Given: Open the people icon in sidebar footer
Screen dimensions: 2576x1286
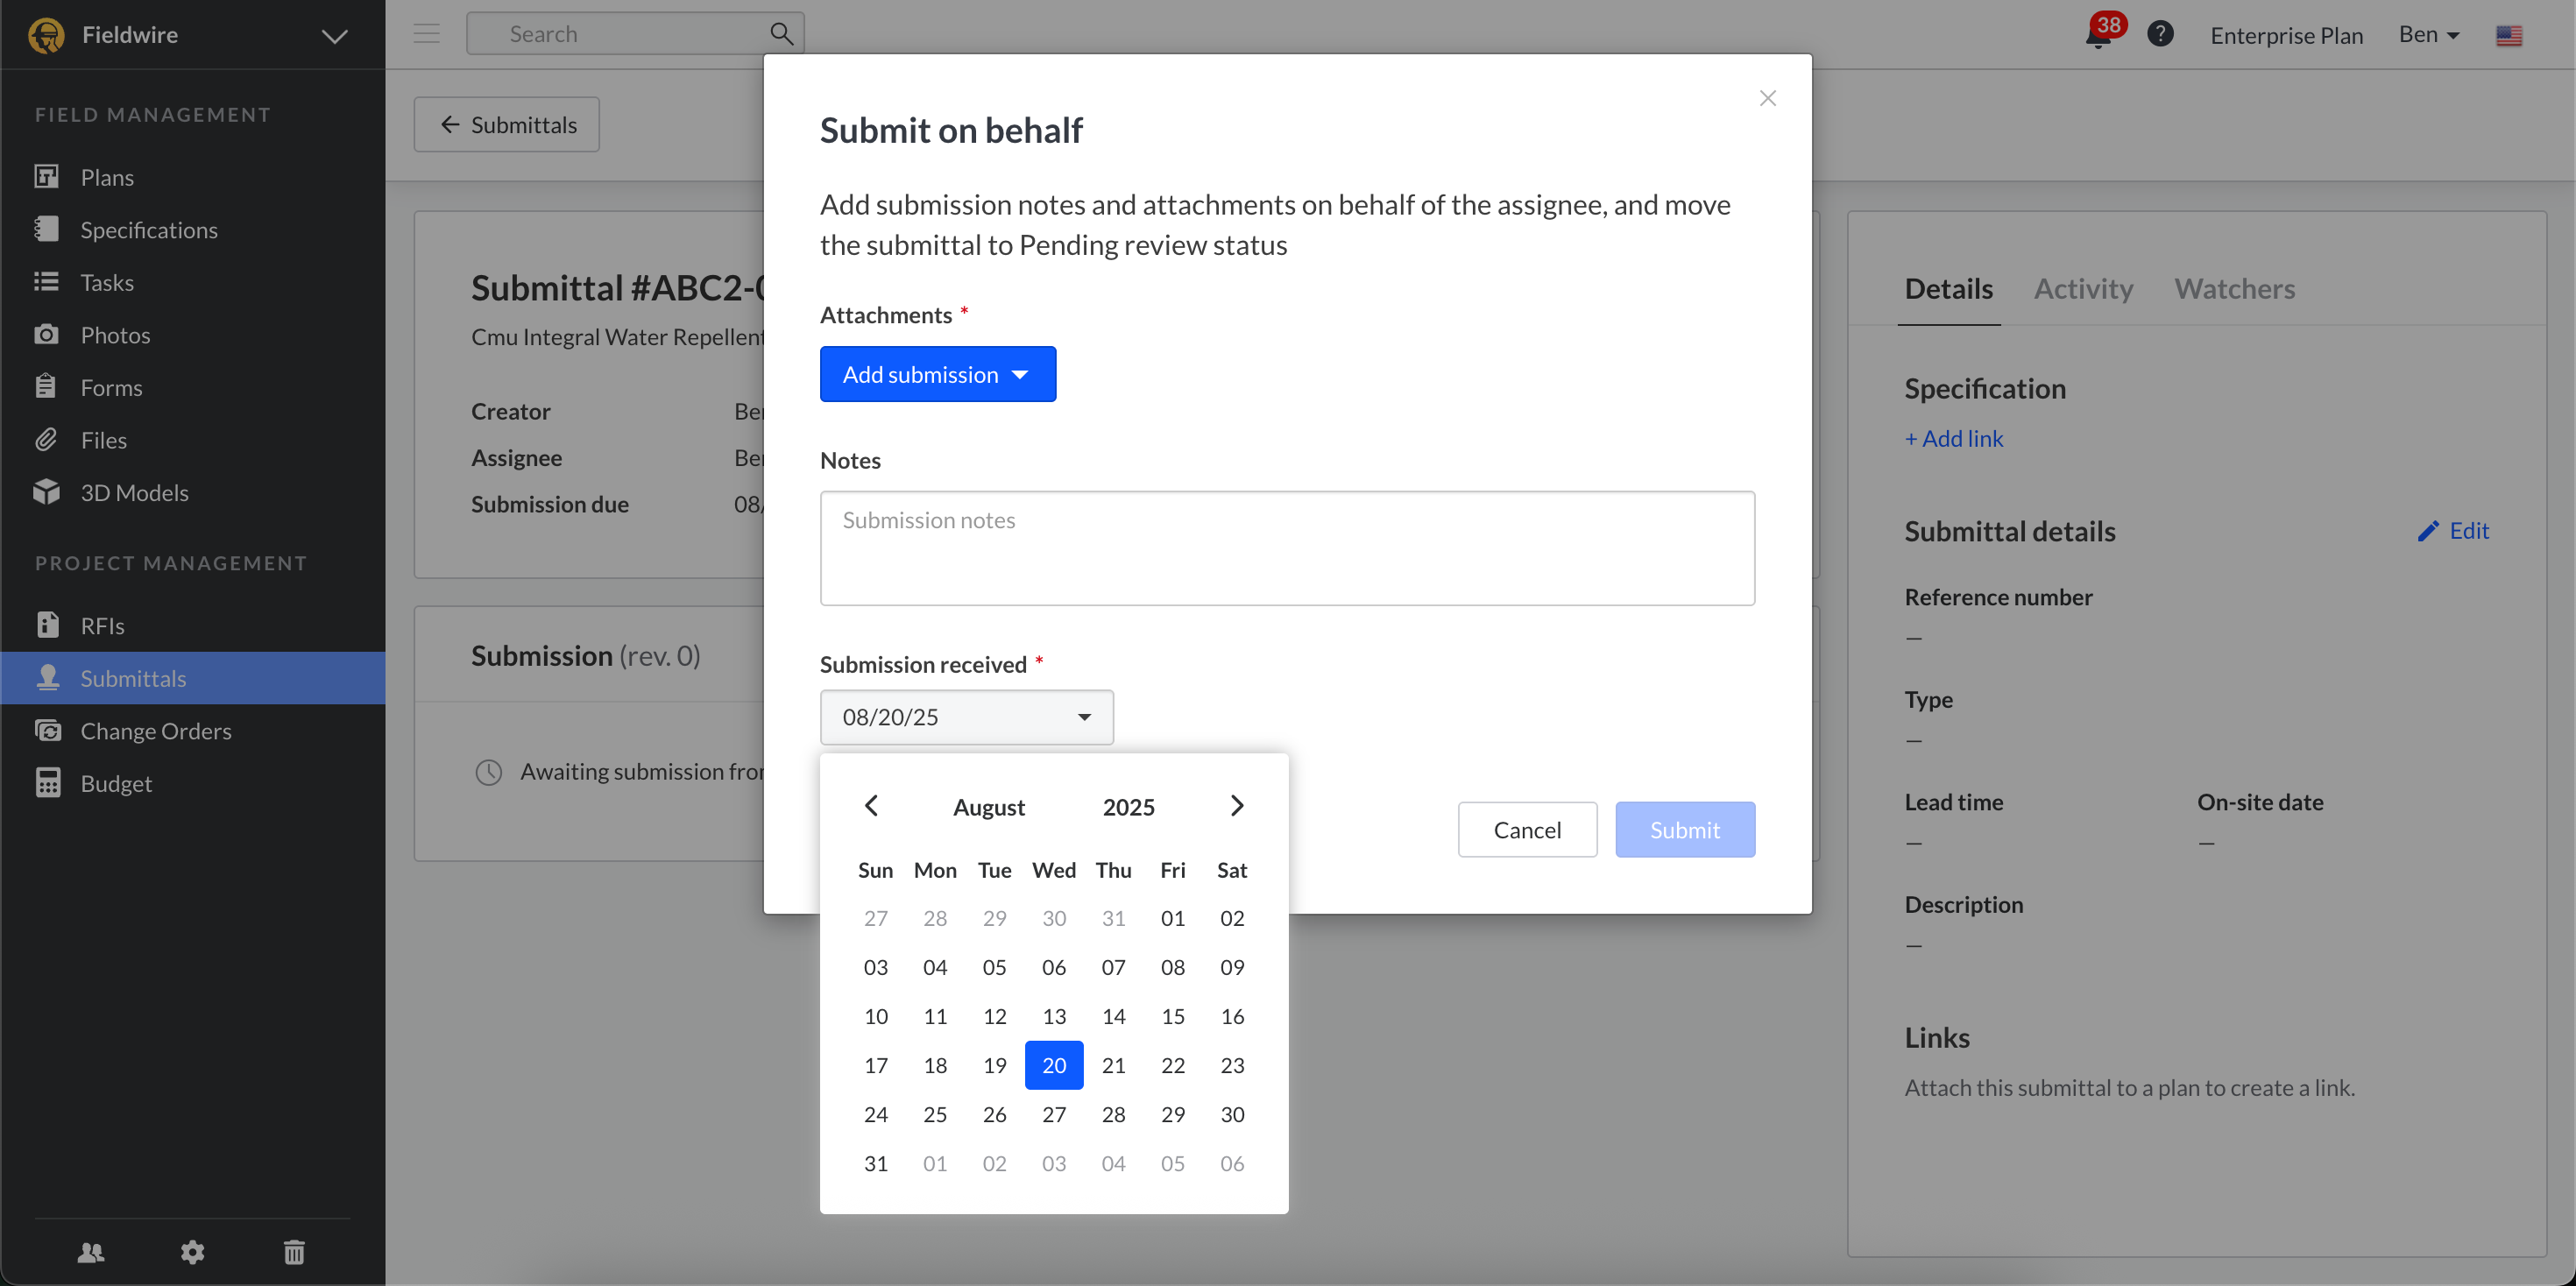Looking at the screenshot, I should point(91,1251).
